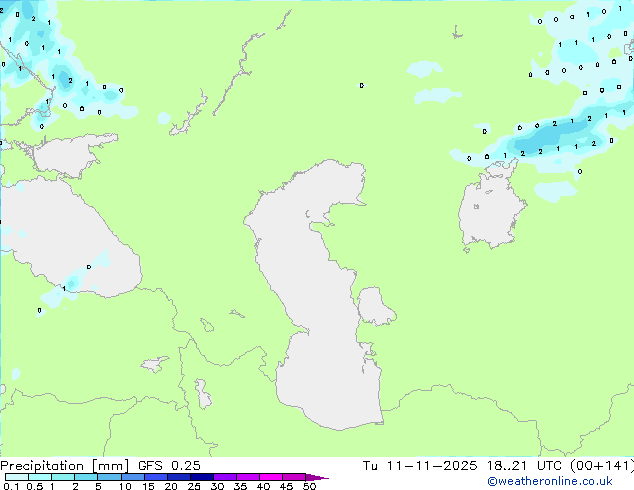634x490 pixels.
Task: Click the Sea of Azov on the map
Action: click(71, 156)
